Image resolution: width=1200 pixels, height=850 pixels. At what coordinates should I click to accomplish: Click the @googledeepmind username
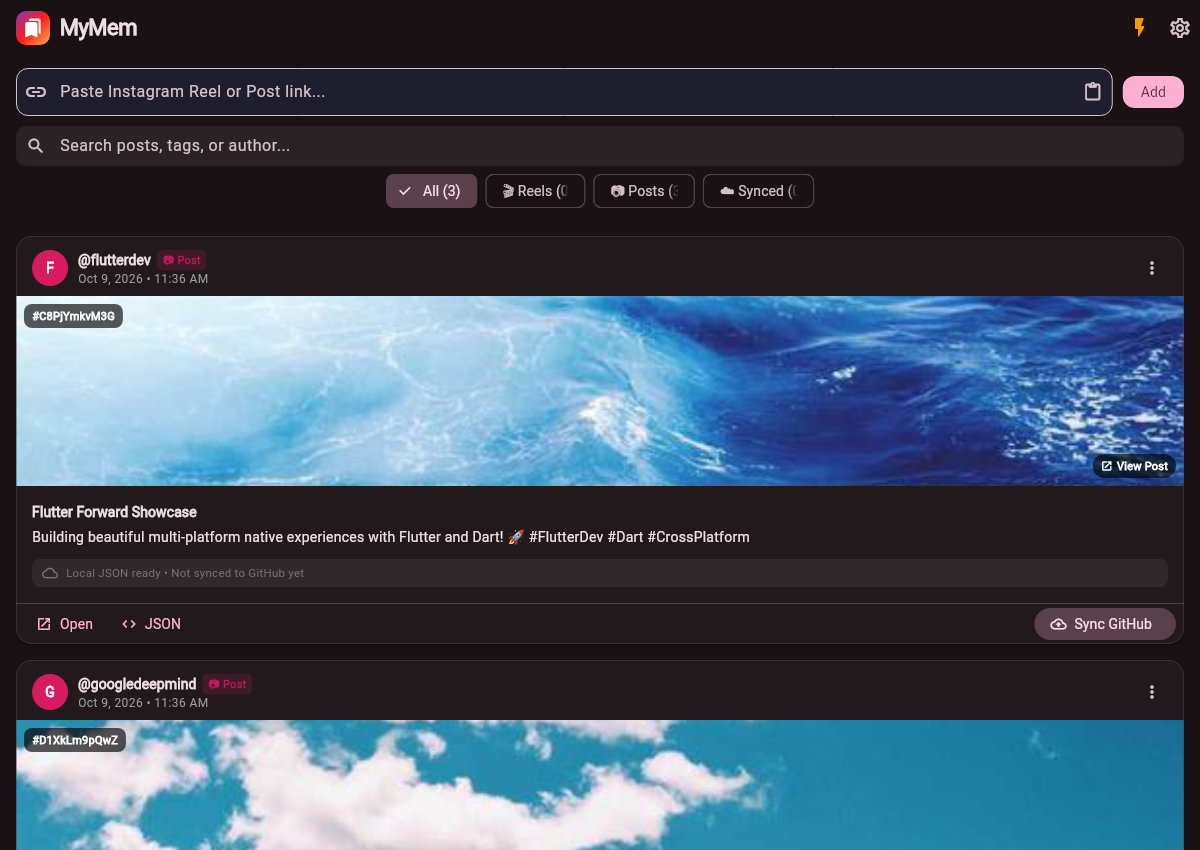pos(137,684)
